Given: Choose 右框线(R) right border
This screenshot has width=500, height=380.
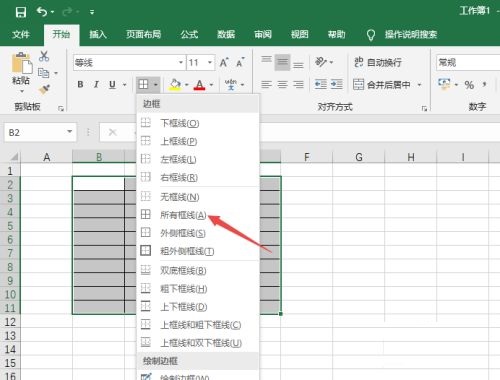Looking at the screenshot, I should coord(198,177).
